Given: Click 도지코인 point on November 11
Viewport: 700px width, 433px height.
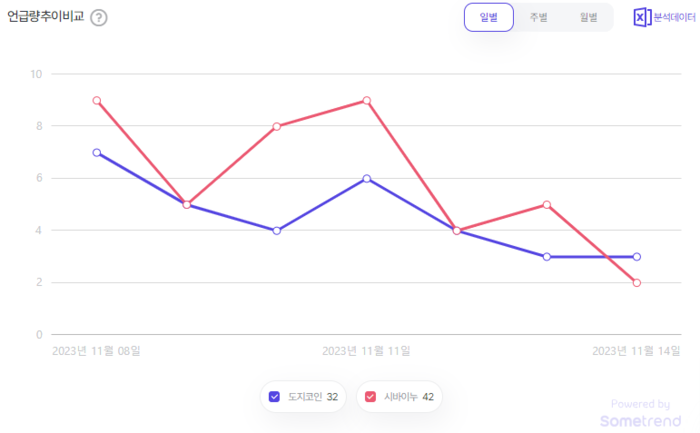Looking at the screenshot, I should tap(367, 179).
